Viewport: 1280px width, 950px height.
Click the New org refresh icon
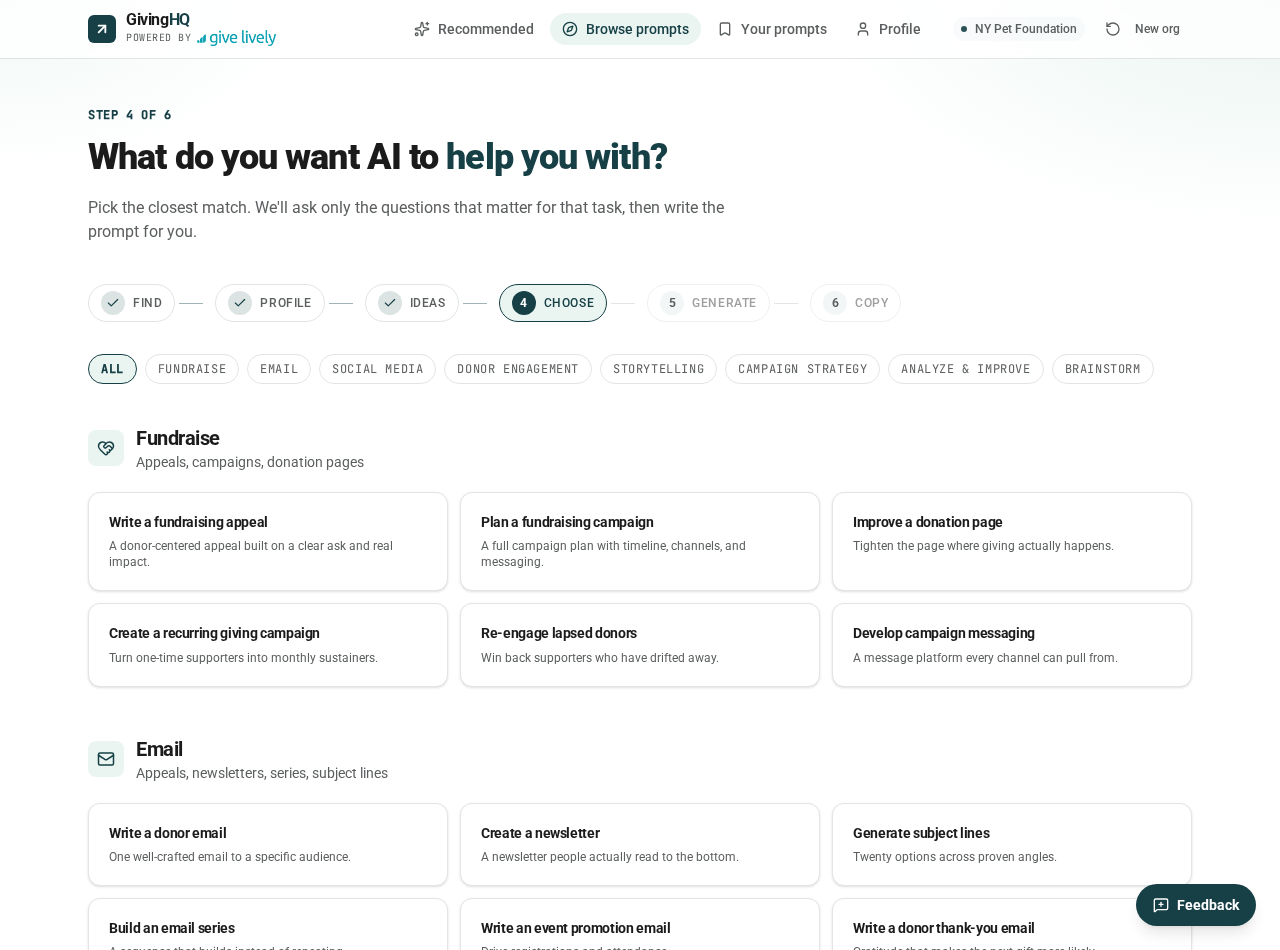[x=1113, y=29]
